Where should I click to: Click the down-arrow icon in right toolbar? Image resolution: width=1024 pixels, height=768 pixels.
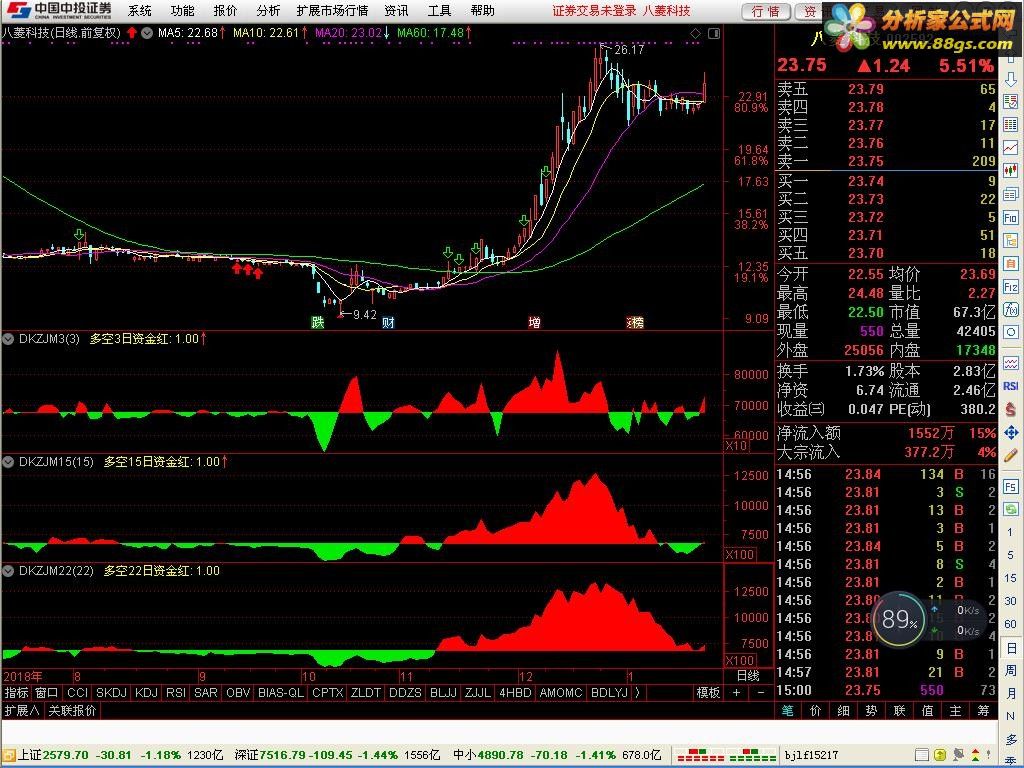(1011, 80)
